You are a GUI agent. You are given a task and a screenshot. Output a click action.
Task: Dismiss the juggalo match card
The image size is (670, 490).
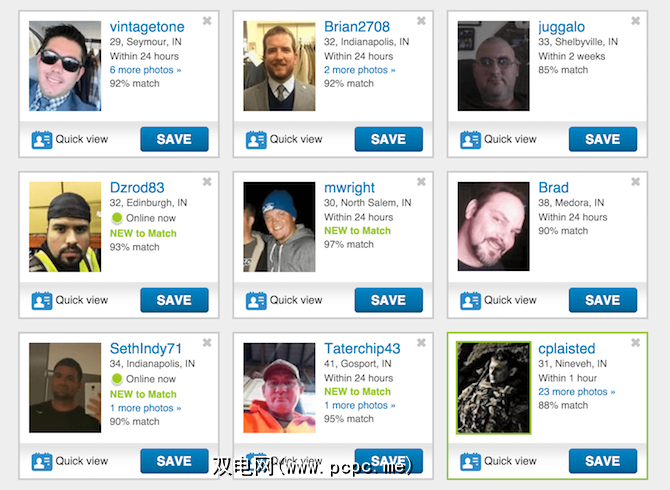(635, 21)
